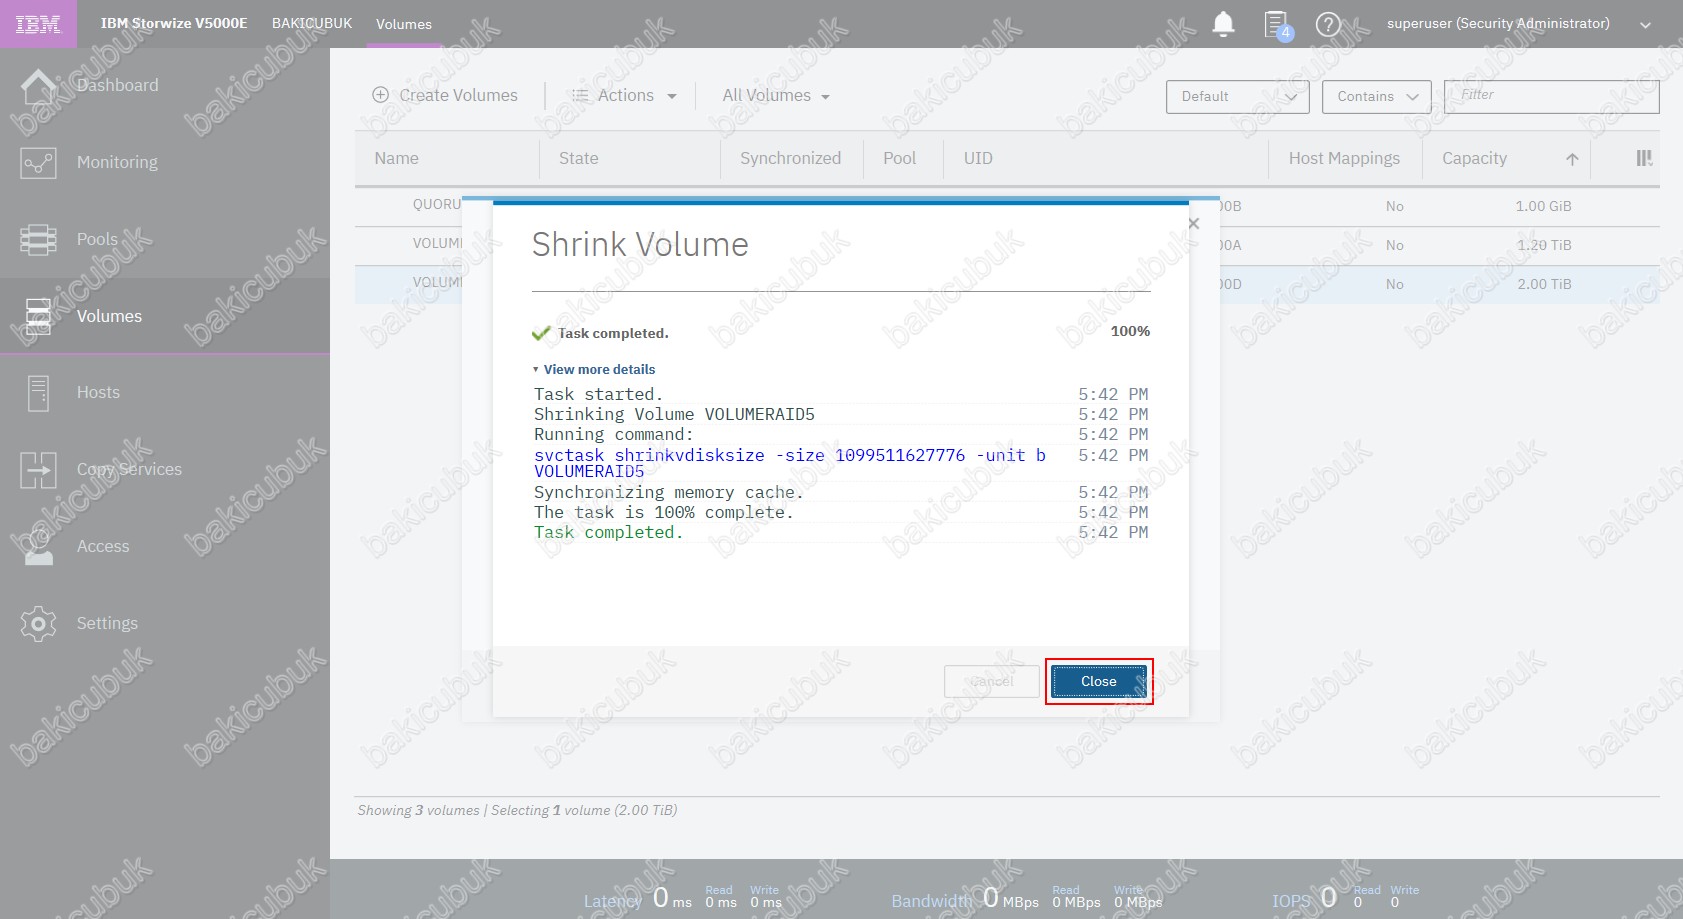Click the IBM logo
Viewport: 1683px width, 919px height.
coord(38,24)
